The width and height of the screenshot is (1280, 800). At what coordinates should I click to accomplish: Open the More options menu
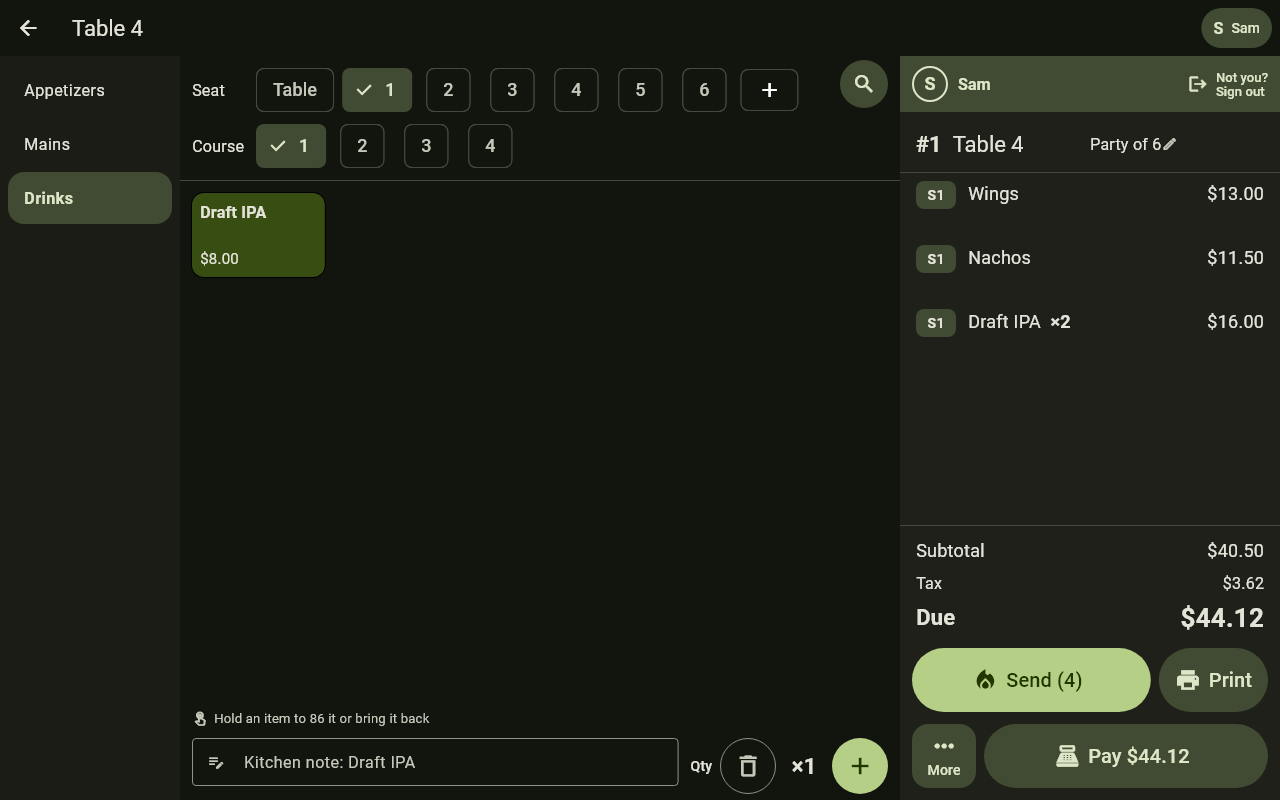(x=944, y=756)
